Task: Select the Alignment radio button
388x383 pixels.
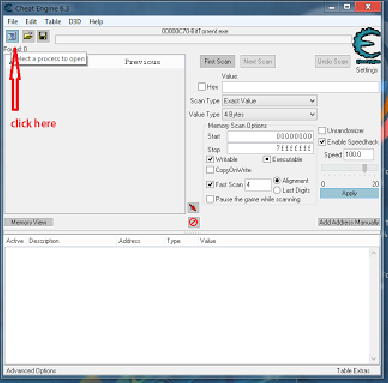Action: click(x=277, y=180)
